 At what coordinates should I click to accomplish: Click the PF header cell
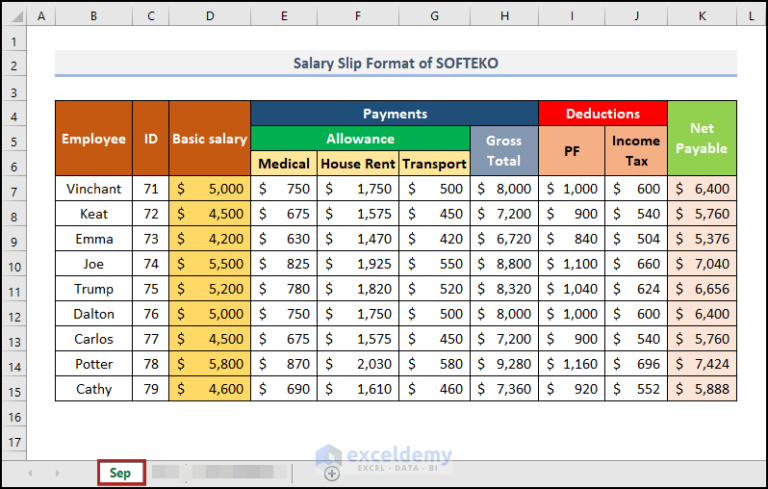572,151
